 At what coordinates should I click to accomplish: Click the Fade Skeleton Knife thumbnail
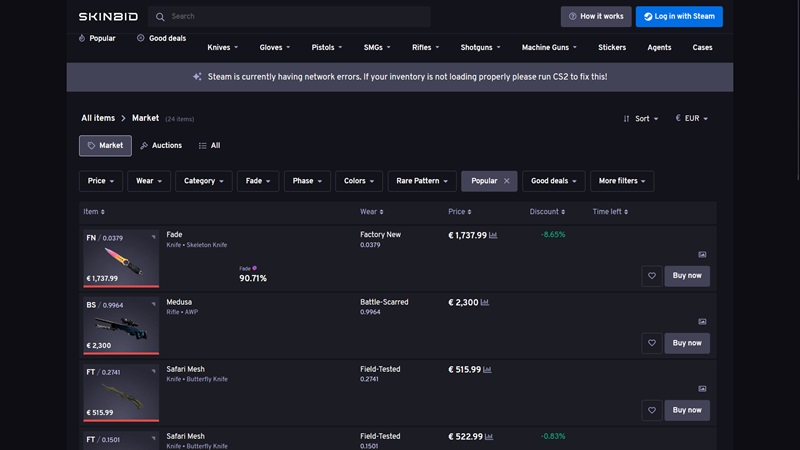click(x=121, y=259)
